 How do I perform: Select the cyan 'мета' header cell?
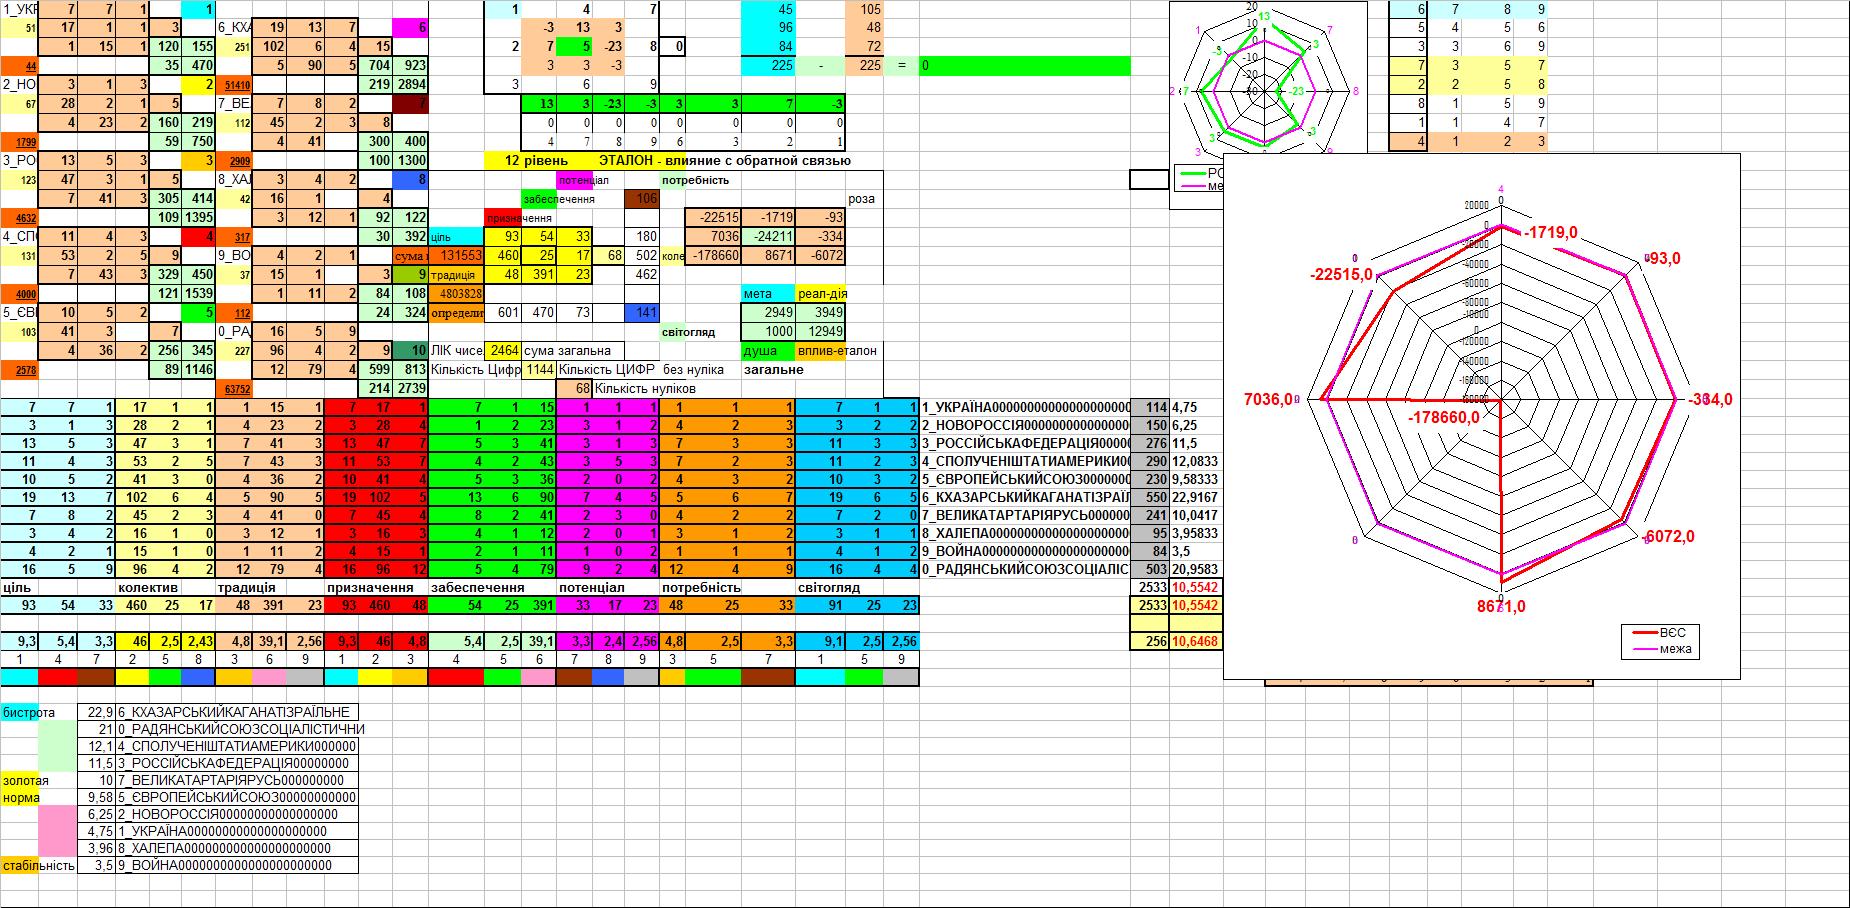pos(768,294)
